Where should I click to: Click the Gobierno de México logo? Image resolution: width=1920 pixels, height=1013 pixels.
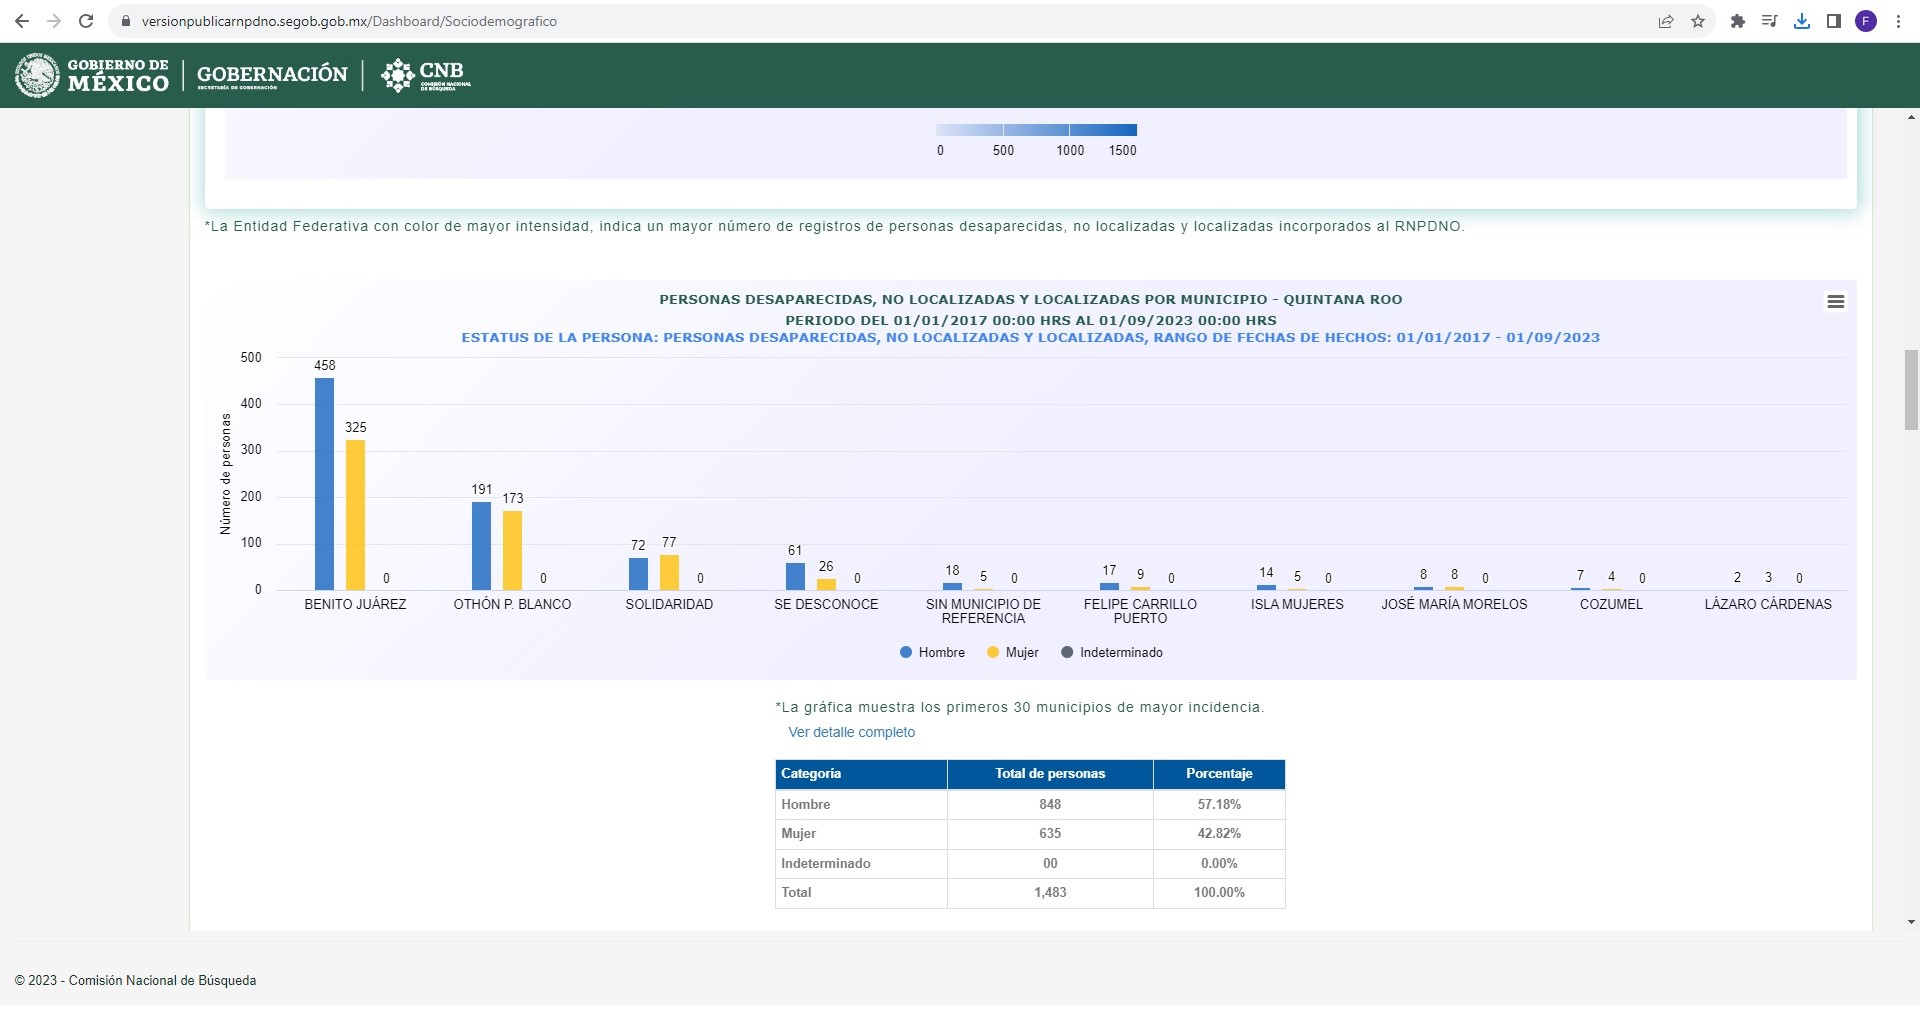point(92,76)
